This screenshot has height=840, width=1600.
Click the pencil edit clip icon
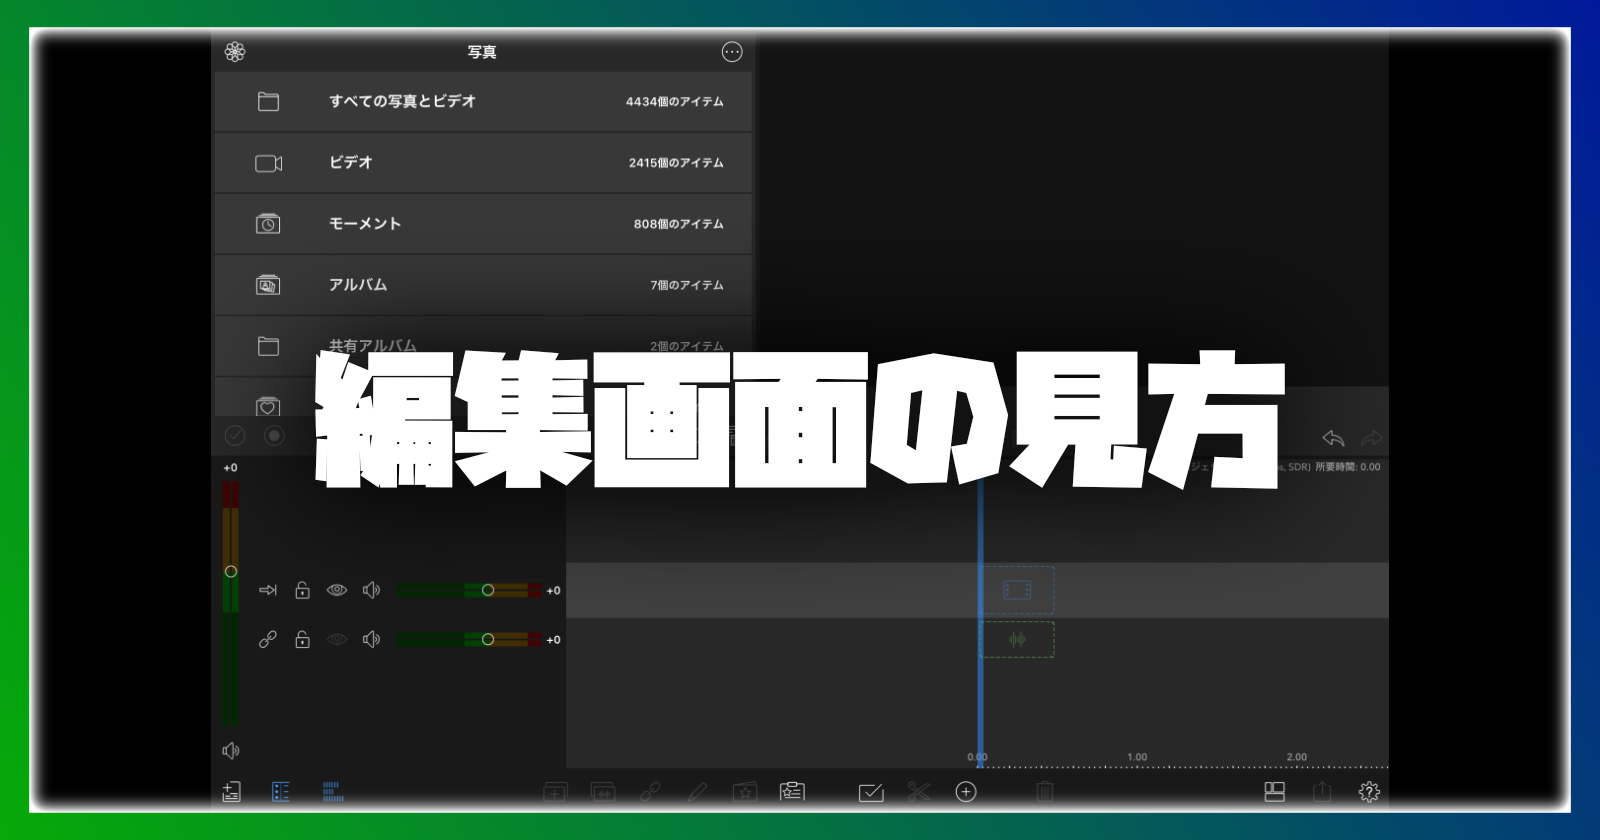[x=697, y=792]
